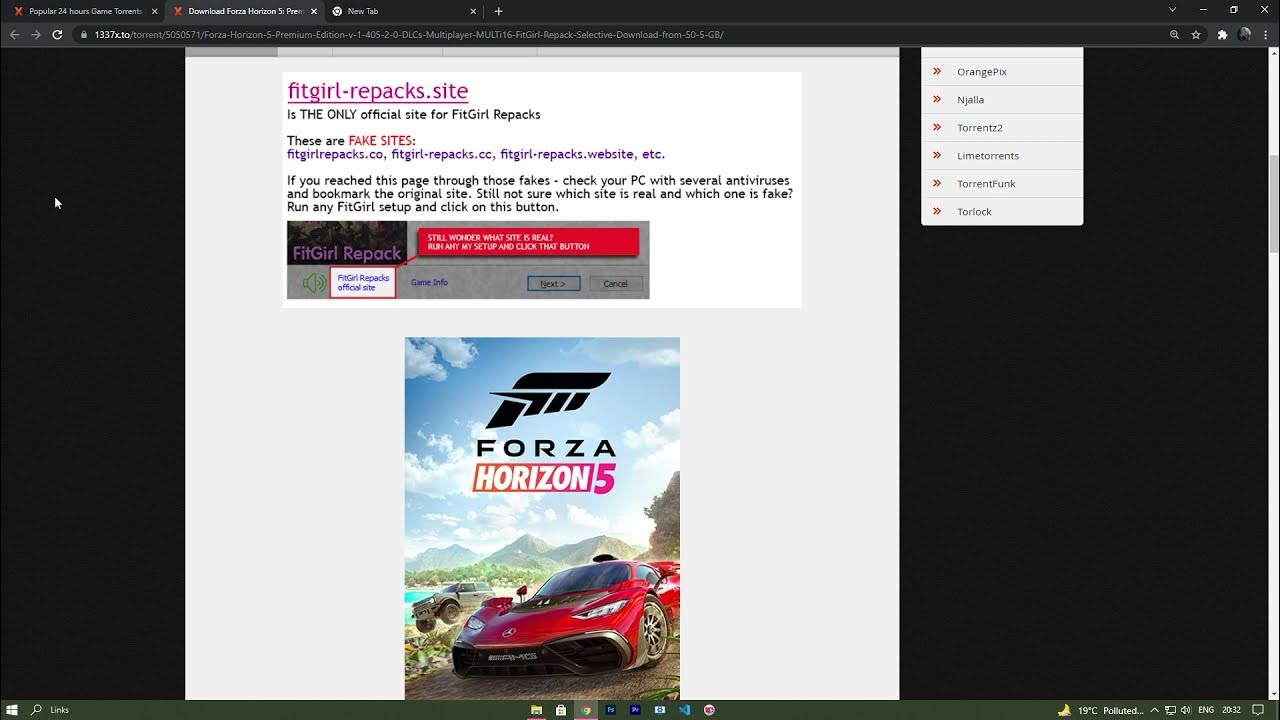The height and width of the screenshot is (720, 1280).
Task: Click the fitgirl-repacks.website link
Action: click(x=566, y=154)
